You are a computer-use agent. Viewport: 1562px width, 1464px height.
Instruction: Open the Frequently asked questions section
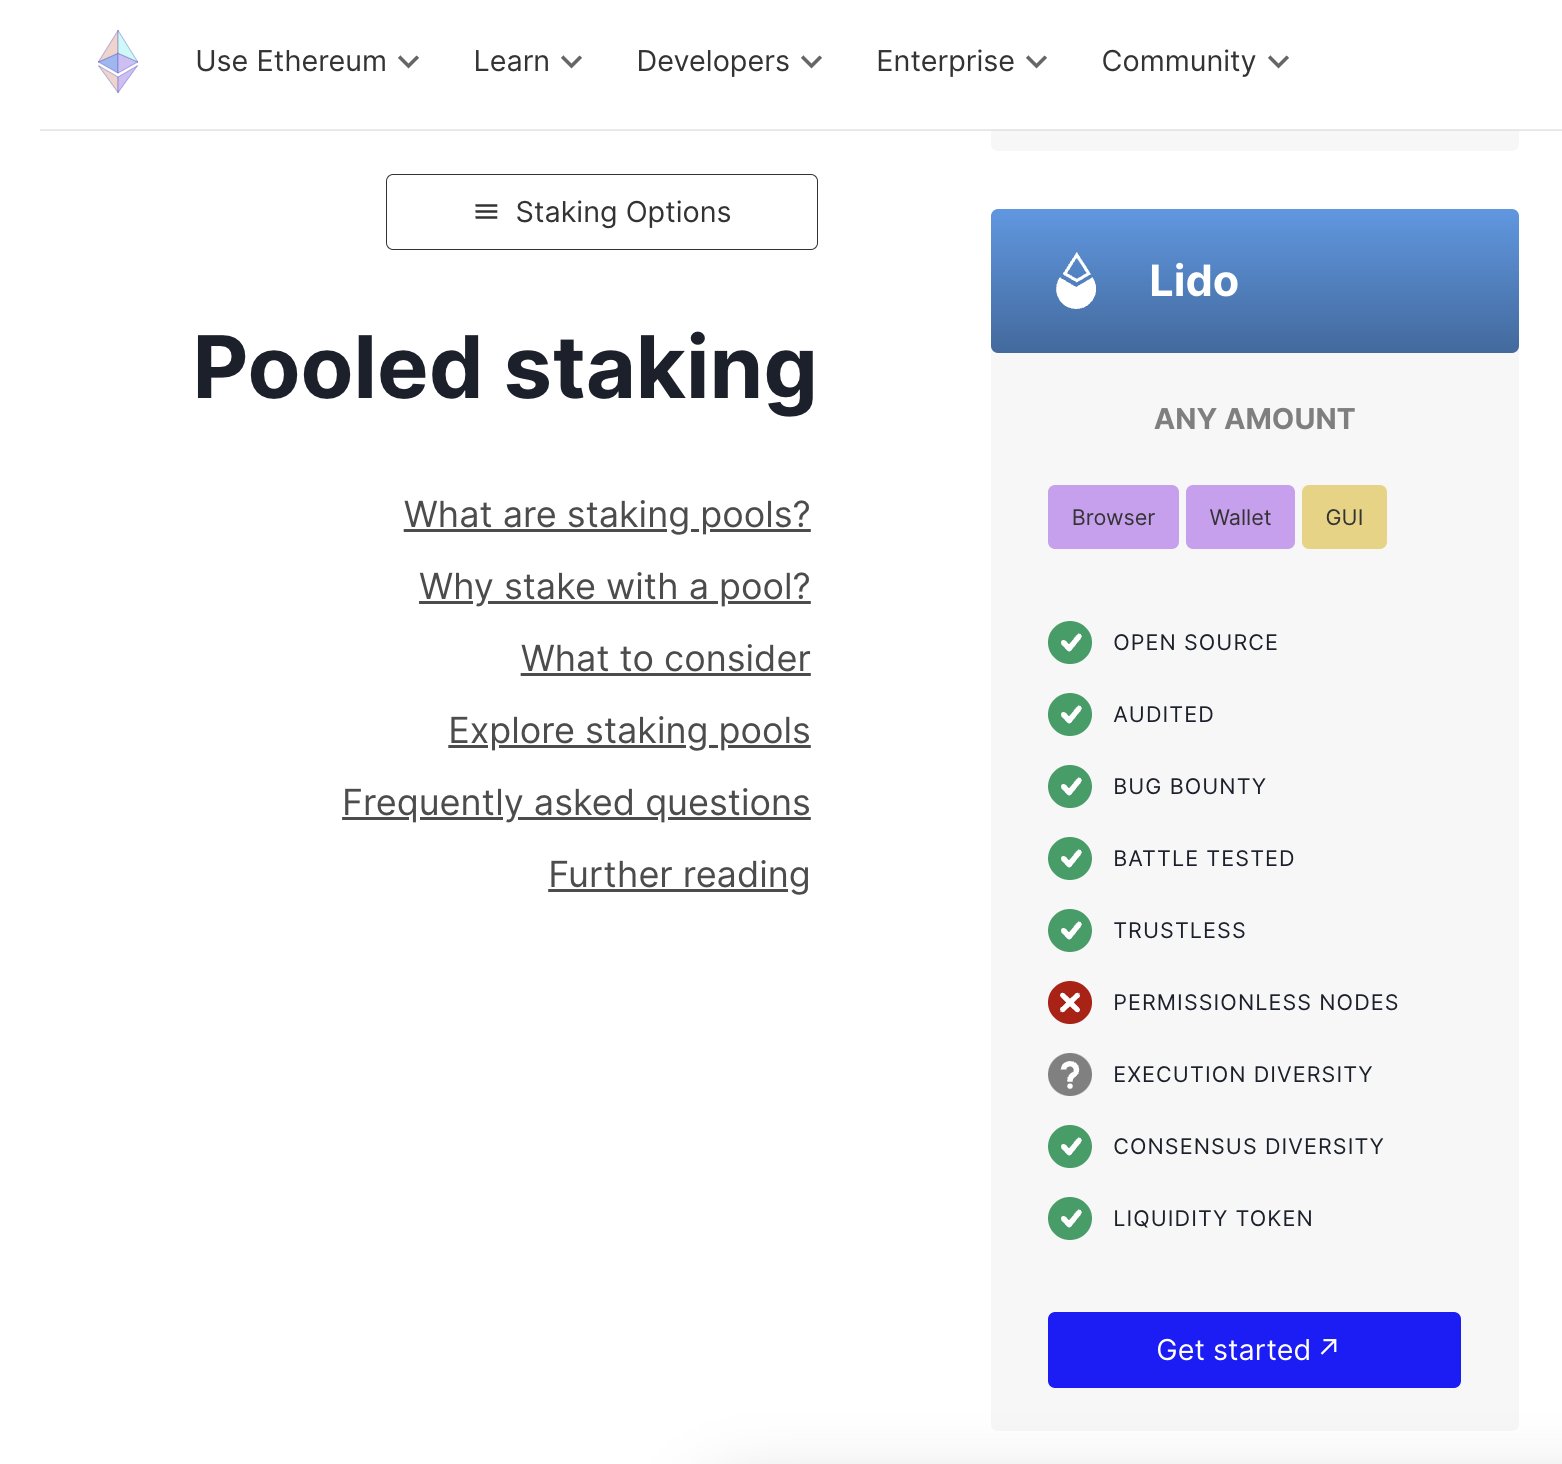(576, 801)
